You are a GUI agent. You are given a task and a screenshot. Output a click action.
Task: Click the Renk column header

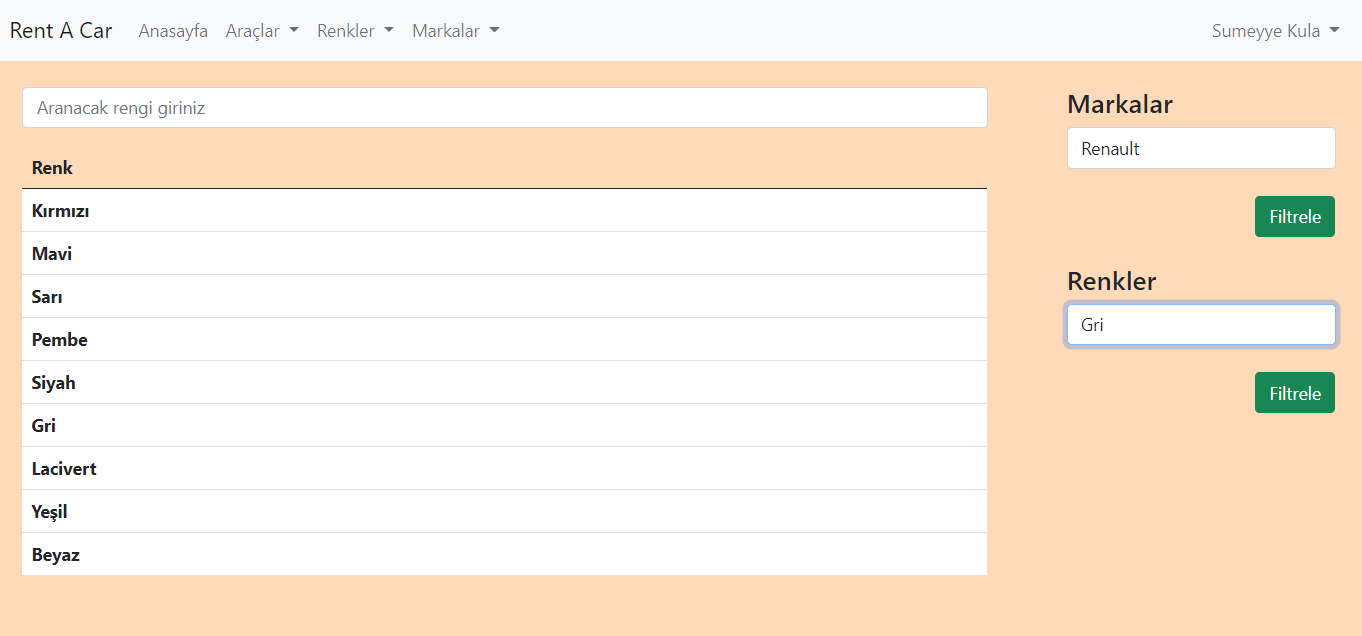pos(52,167)
